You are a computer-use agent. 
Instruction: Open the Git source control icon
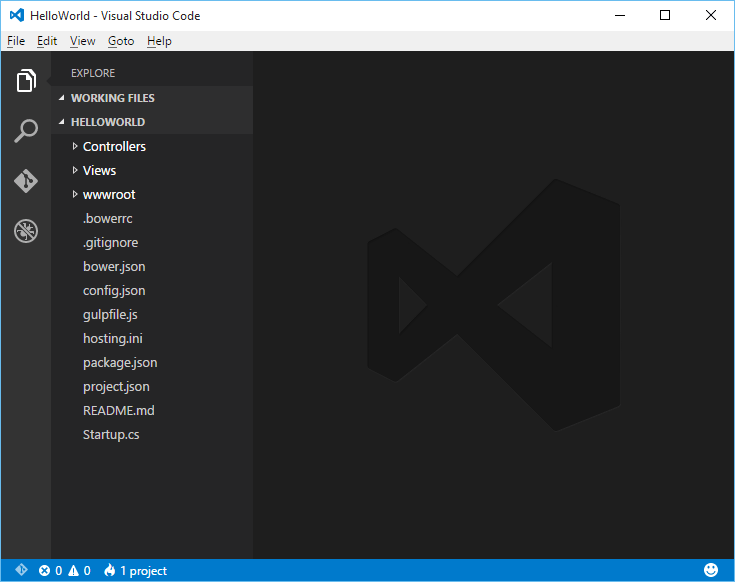pyautogui.click(x=26, y=181)
